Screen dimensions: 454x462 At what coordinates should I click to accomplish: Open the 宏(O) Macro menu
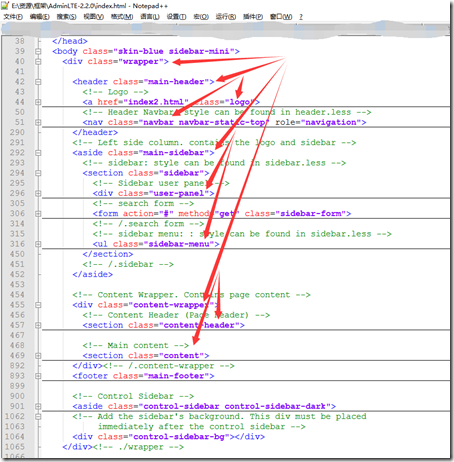201,17
